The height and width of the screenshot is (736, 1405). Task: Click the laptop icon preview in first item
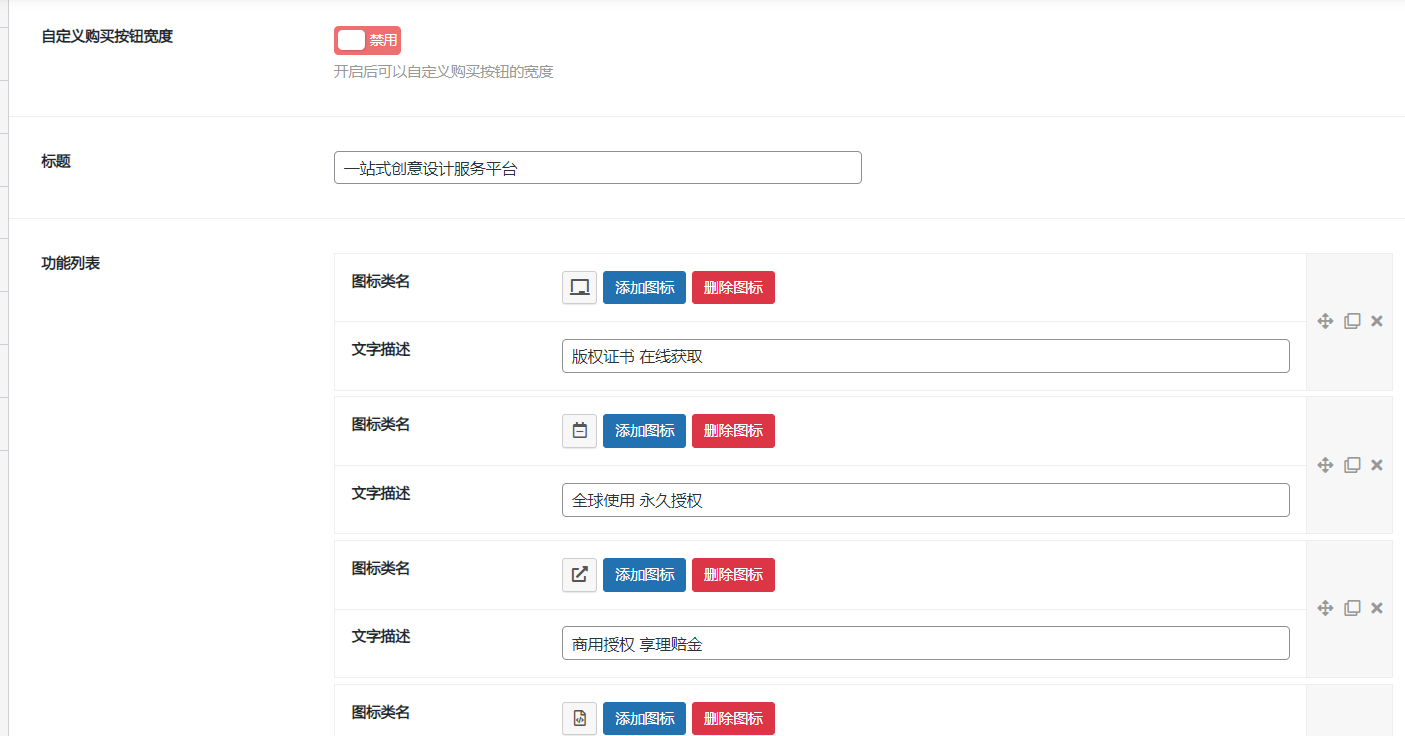579,288
